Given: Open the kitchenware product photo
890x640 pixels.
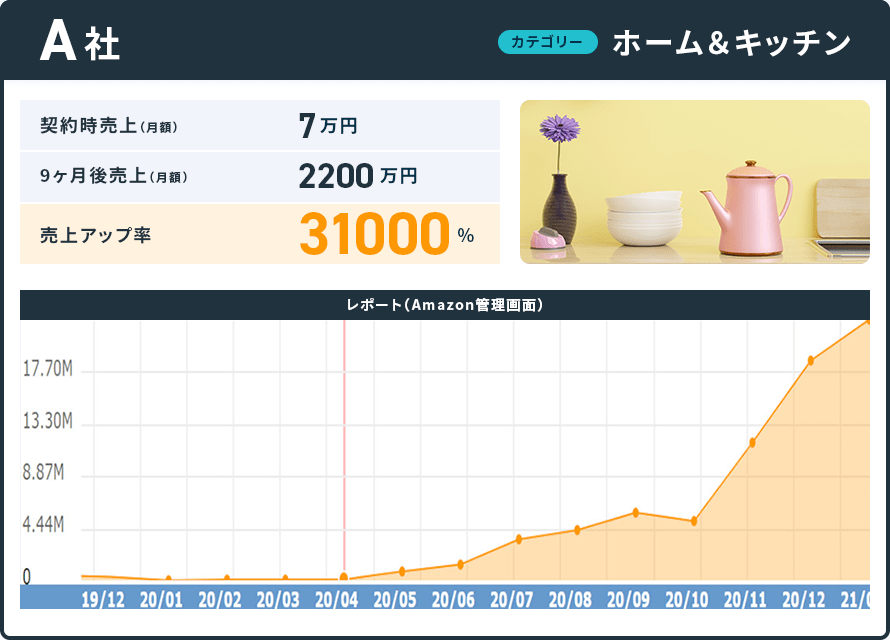Looking at the screenshot, I should tap(694, 182).
